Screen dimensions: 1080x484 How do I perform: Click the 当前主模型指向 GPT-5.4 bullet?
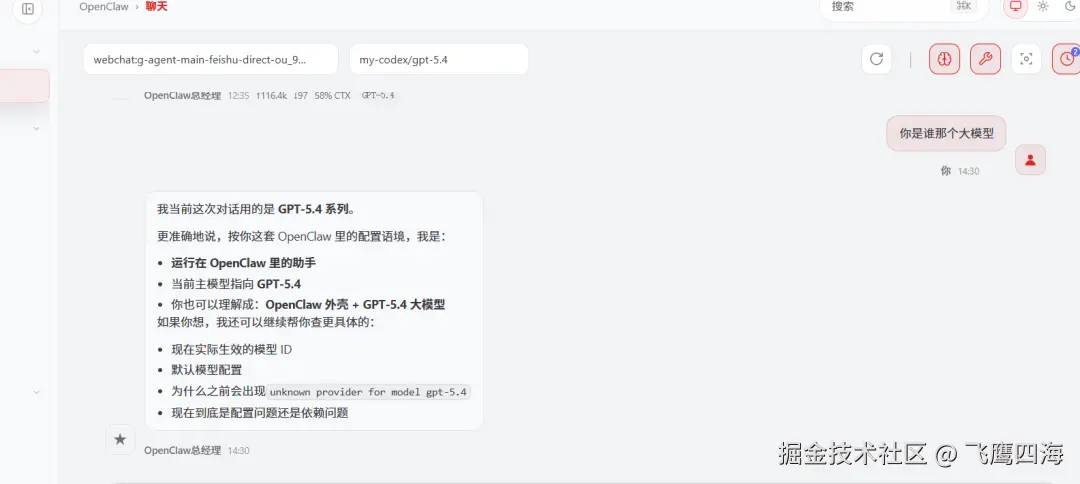click(236, 284)
